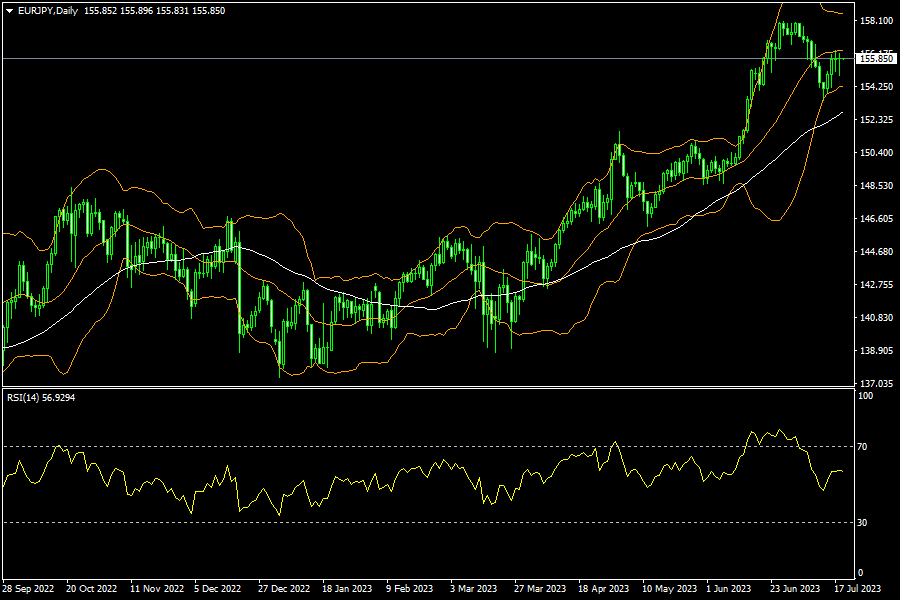Select the 154.250 price scale label
Screen dimensions: 900x600
click(876, 87)
